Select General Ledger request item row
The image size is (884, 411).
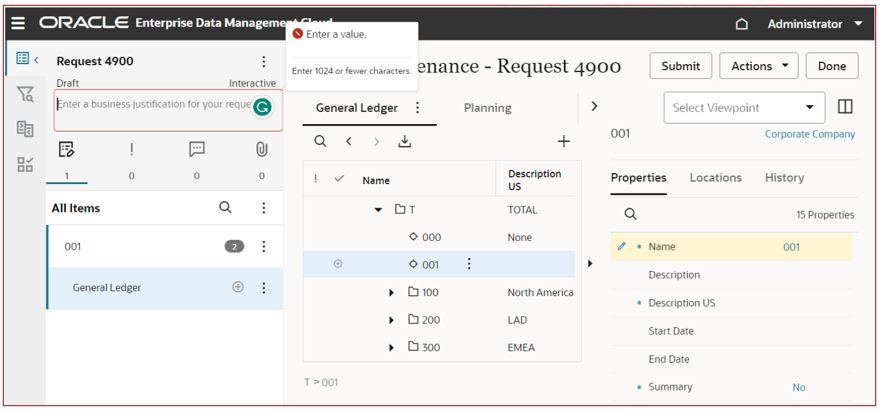(164, 288)
